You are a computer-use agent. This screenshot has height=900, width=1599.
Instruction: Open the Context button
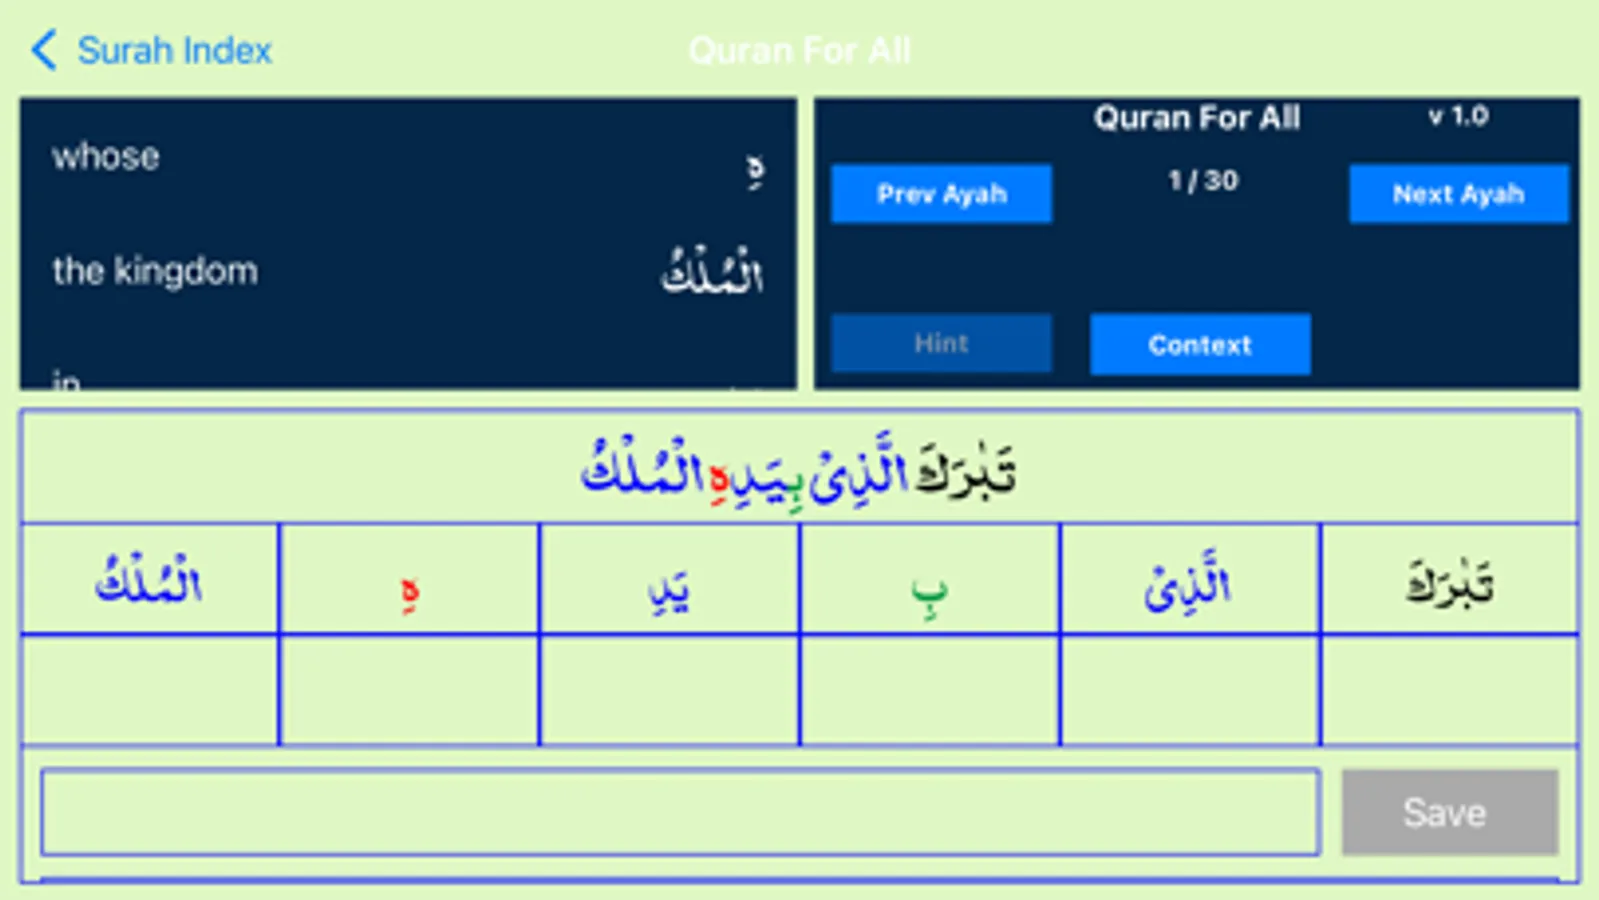point(1200,344)
